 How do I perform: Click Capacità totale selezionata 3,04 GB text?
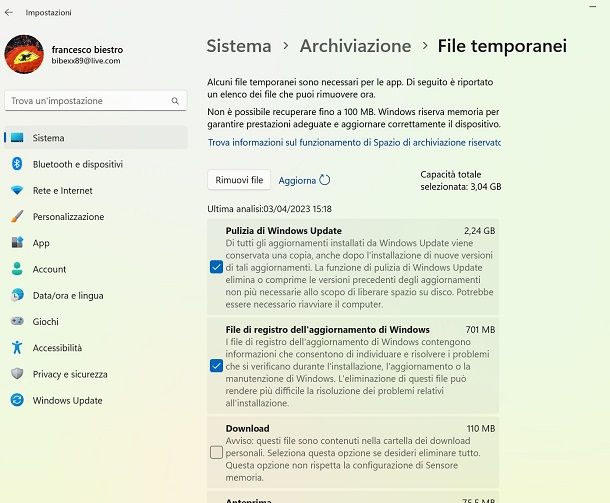(461, 181)
